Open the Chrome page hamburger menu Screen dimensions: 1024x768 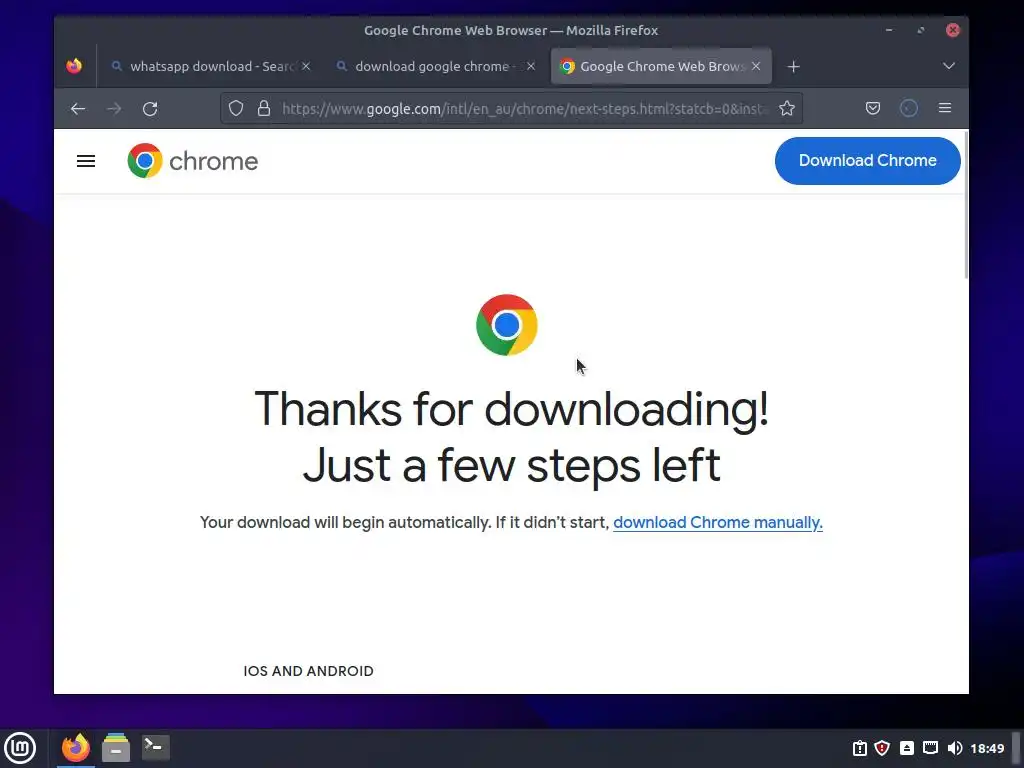(86, 161)
